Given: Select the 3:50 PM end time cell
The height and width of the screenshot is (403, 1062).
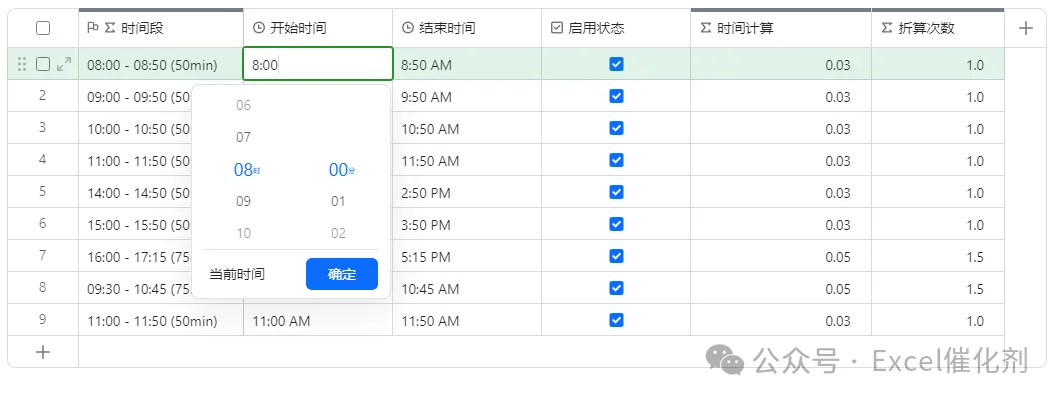Looking at the screenshot, I should [x=467, y=224].
